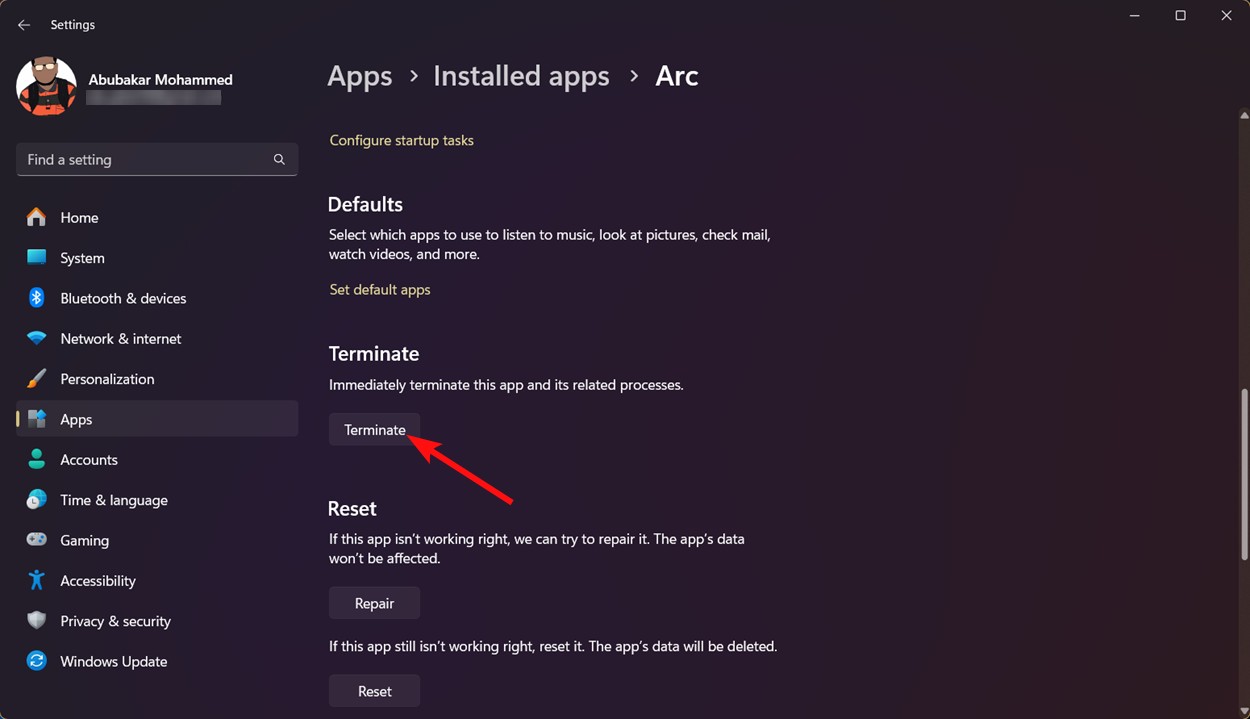This screenshot has width=1250, height=719.
Task: Navigate to Apps in the breadcrumb
Action: 359,76
